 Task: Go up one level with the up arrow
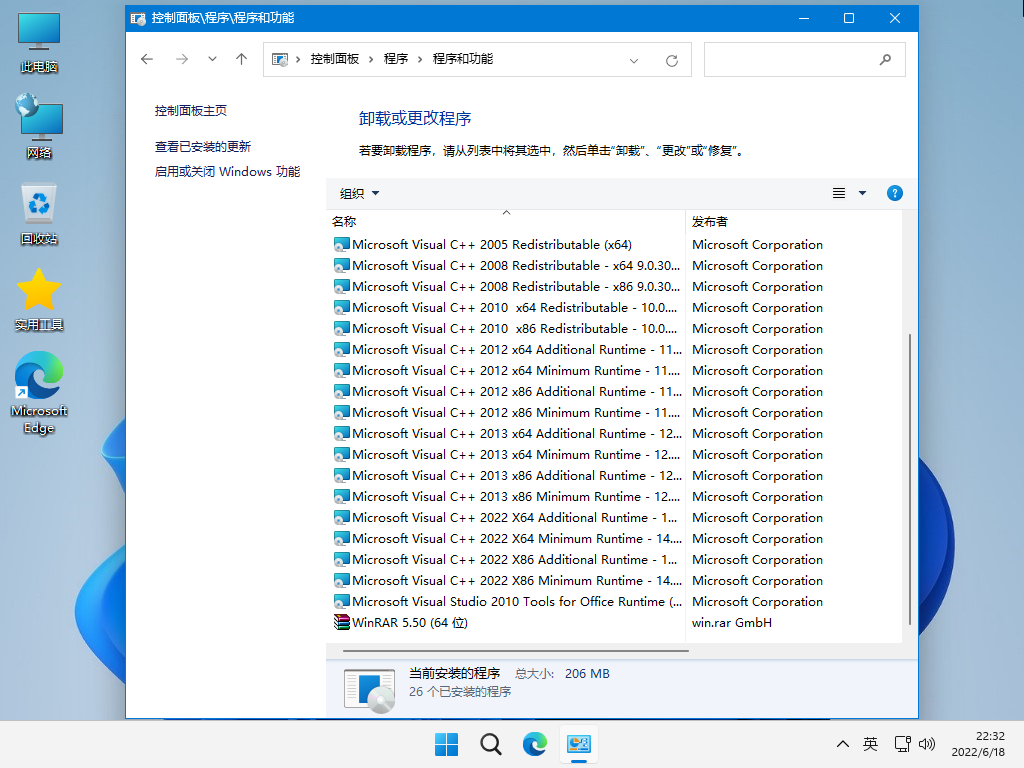[x=242, y=59]
